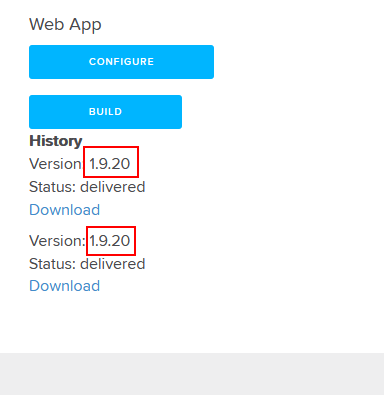
Task: Click the bold History heading
Action: point(56,141)
